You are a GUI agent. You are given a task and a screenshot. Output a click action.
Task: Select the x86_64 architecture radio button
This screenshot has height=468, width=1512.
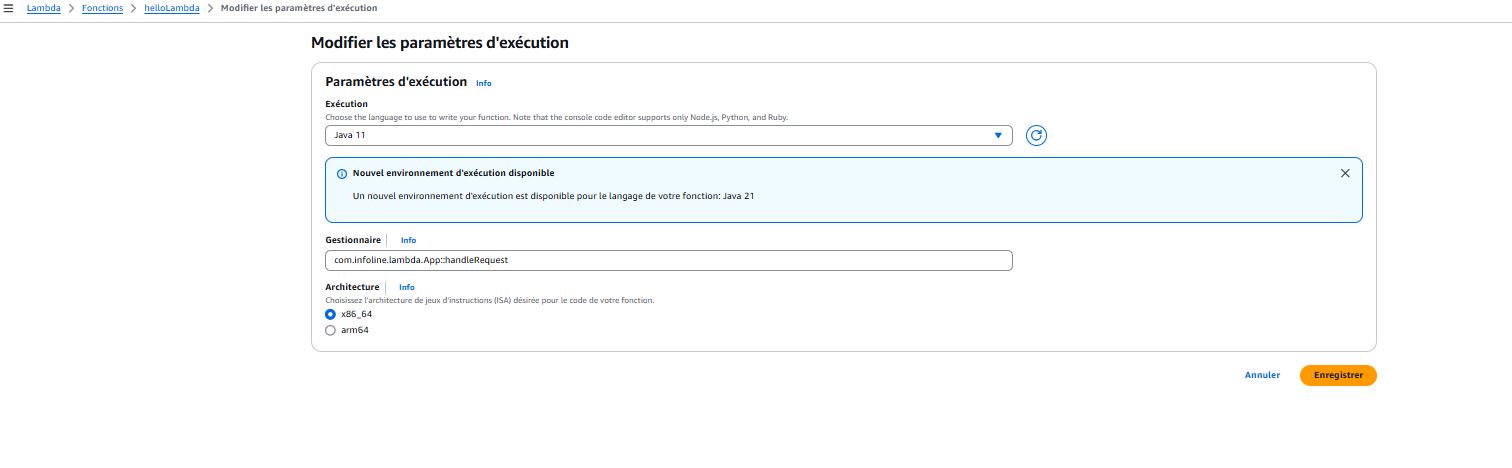point(331,314)
